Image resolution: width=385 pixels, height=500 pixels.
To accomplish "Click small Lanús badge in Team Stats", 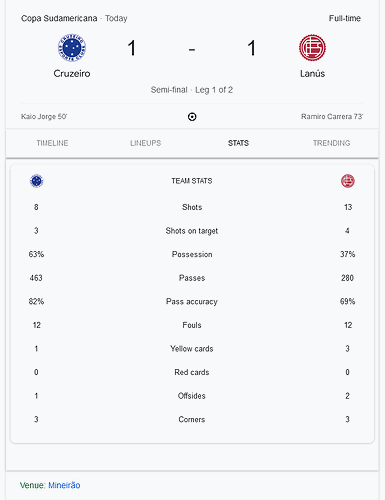I will pos(348,181).
